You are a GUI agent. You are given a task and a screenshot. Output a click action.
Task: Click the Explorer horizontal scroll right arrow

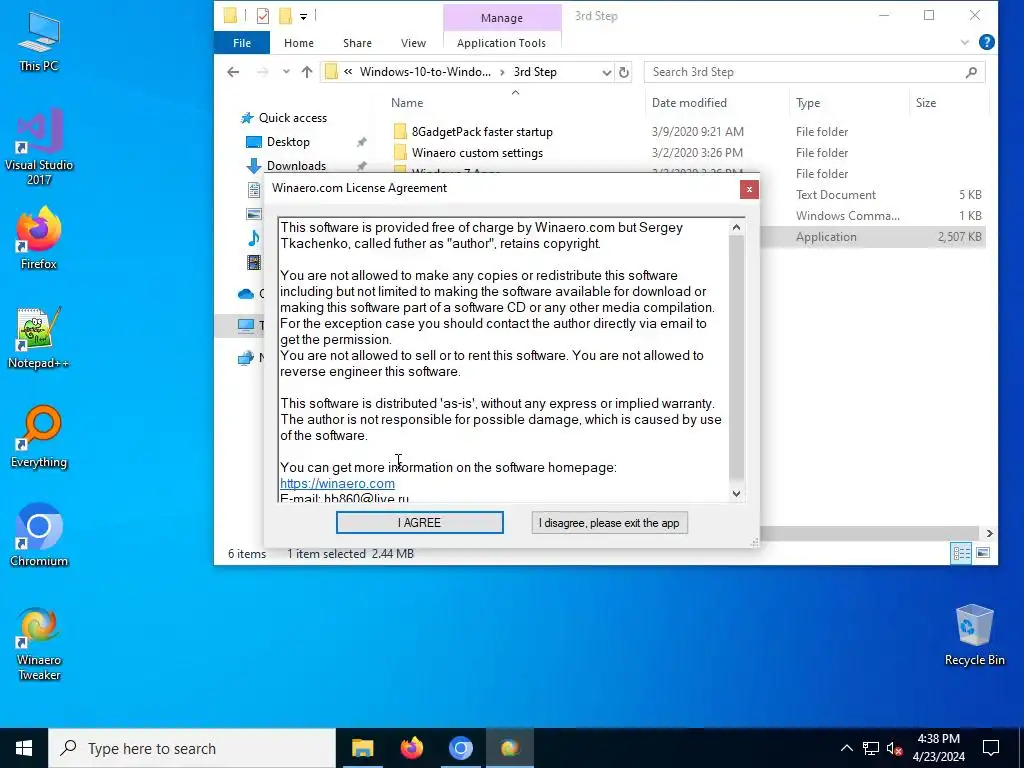click(x=989, y=533)
